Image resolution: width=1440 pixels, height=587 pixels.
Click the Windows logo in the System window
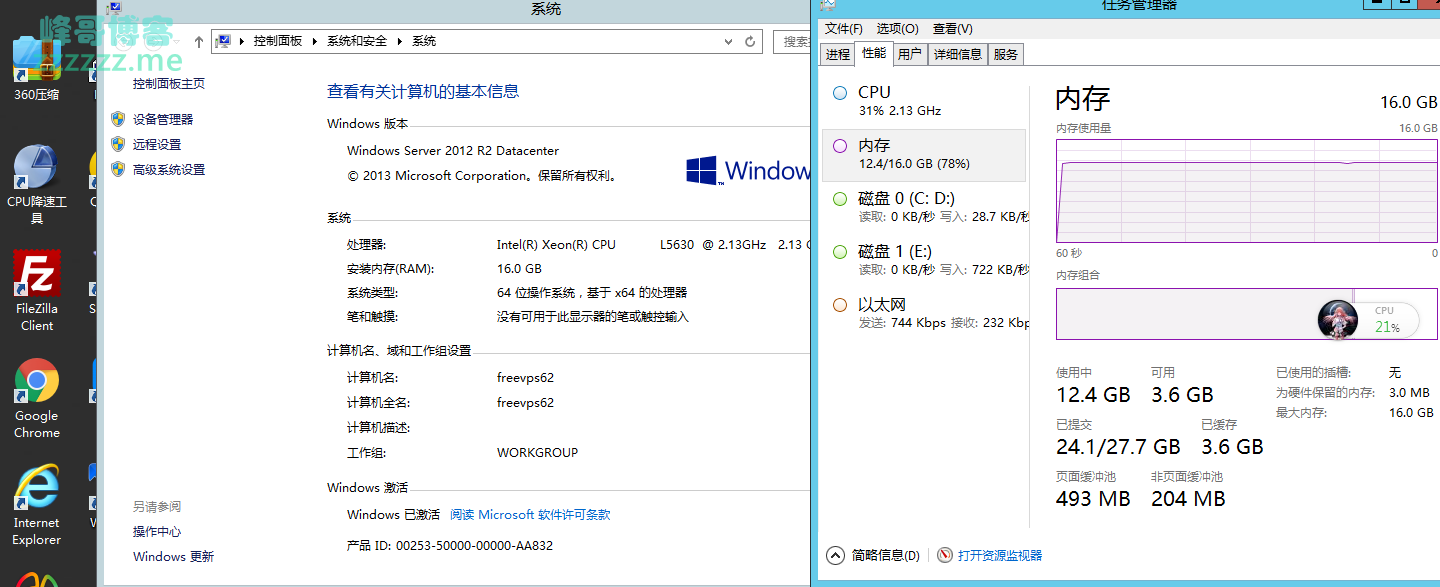703,170
